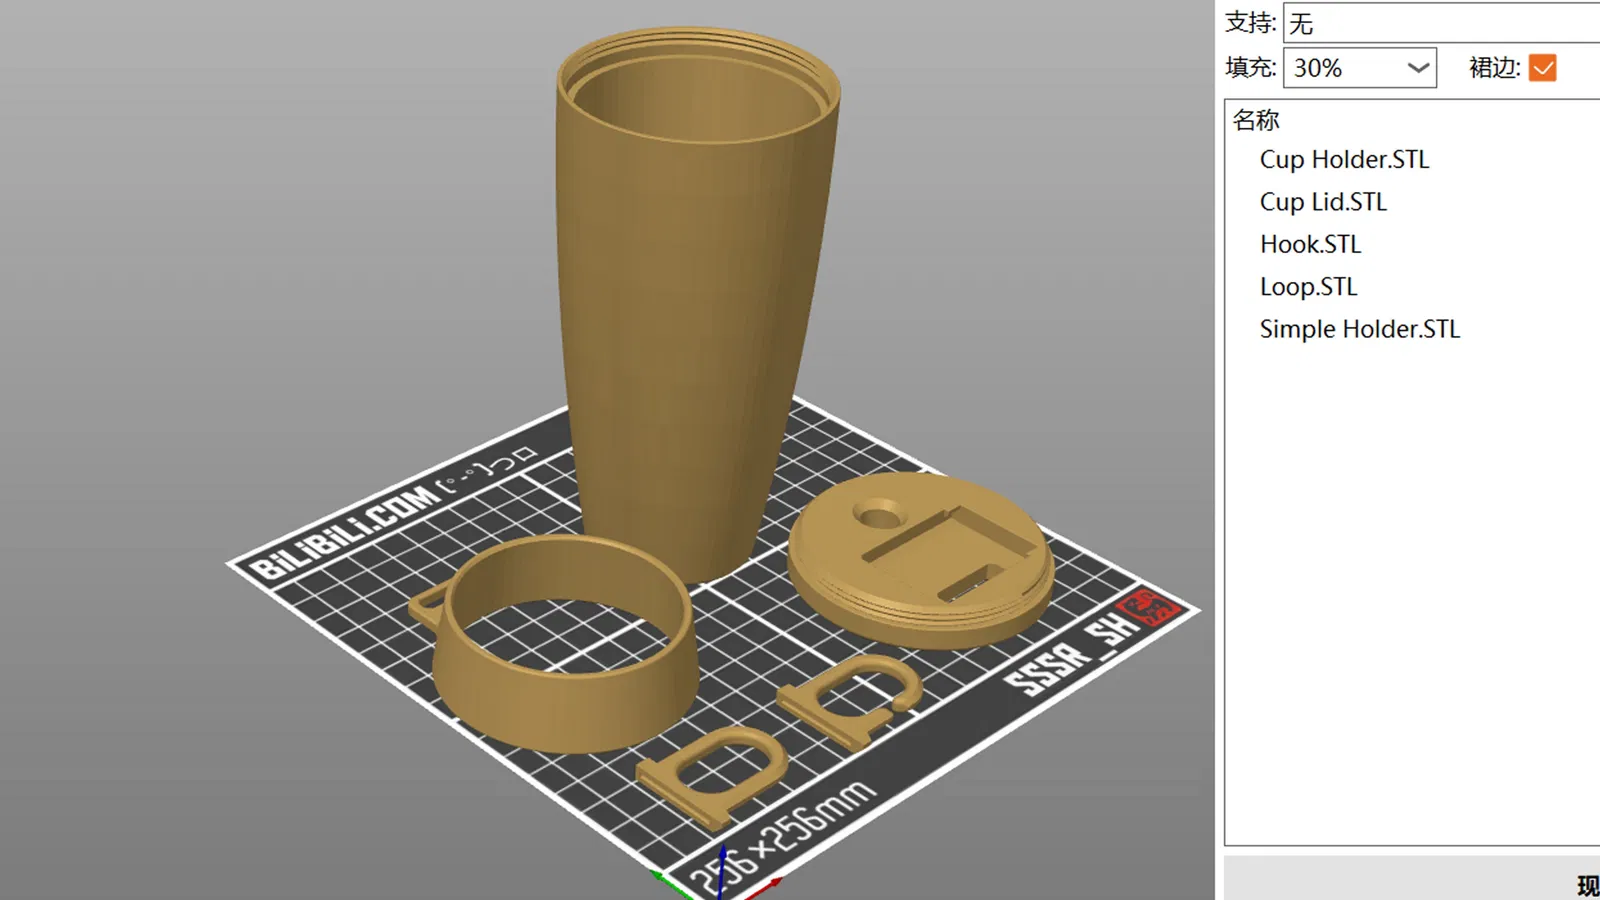Click the tall cup model on the plate
Image resolution: width=1600 pixels, height=900 pixels.
click(x=695, y=290)
